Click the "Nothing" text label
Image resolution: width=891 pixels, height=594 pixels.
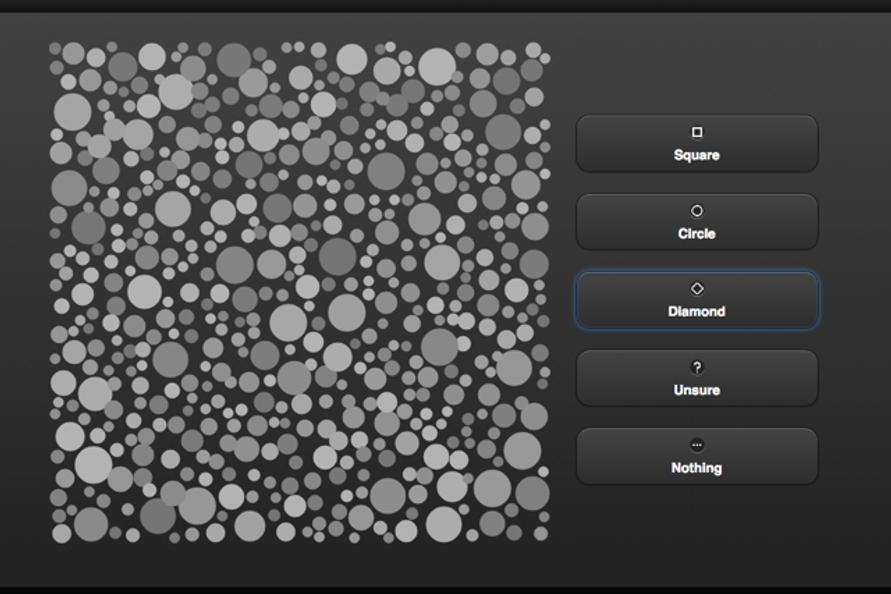click(x=697, y=468)
